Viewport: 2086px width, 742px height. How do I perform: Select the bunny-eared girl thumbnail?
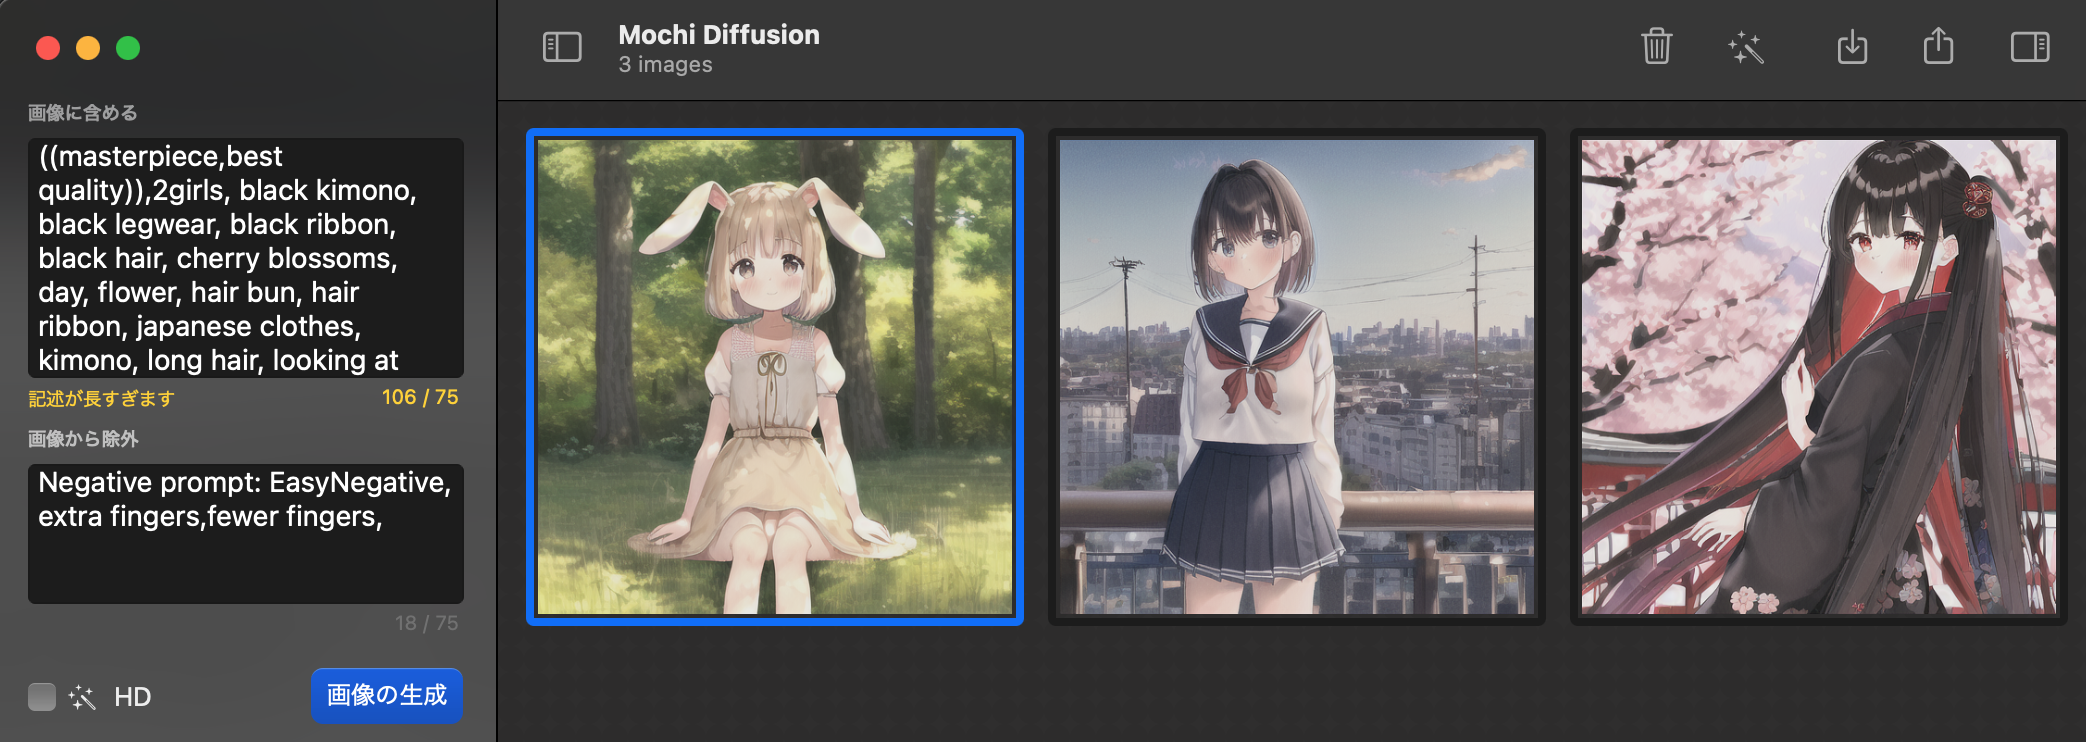tap(775, 377)
